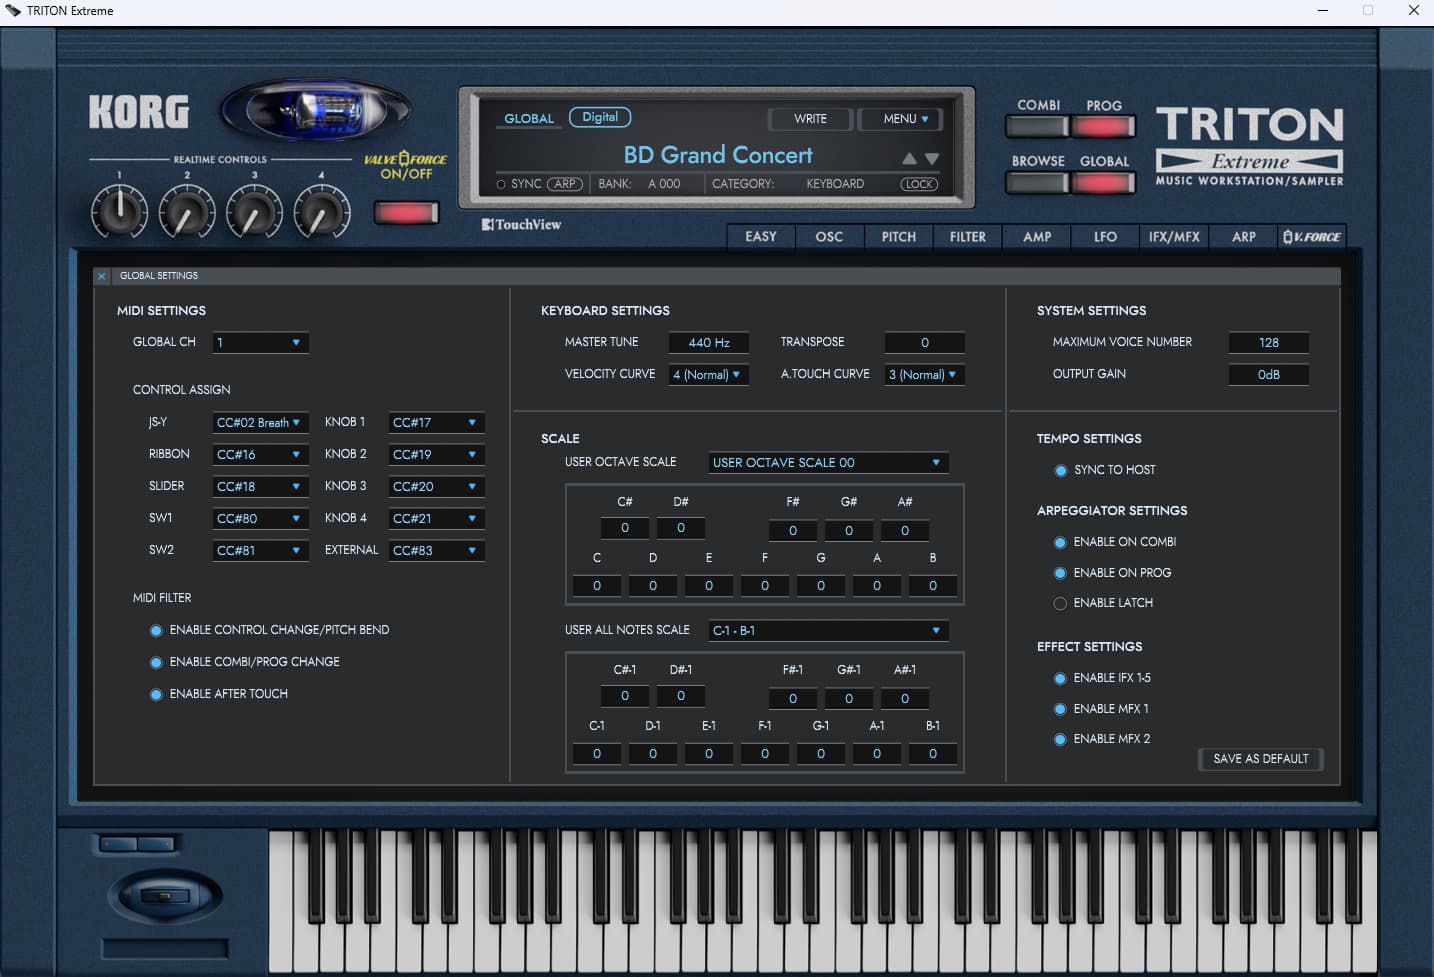1434x977 pixels.
Task: Open the User All Notes Scale dropdown
Action: [x=828, y=631]
